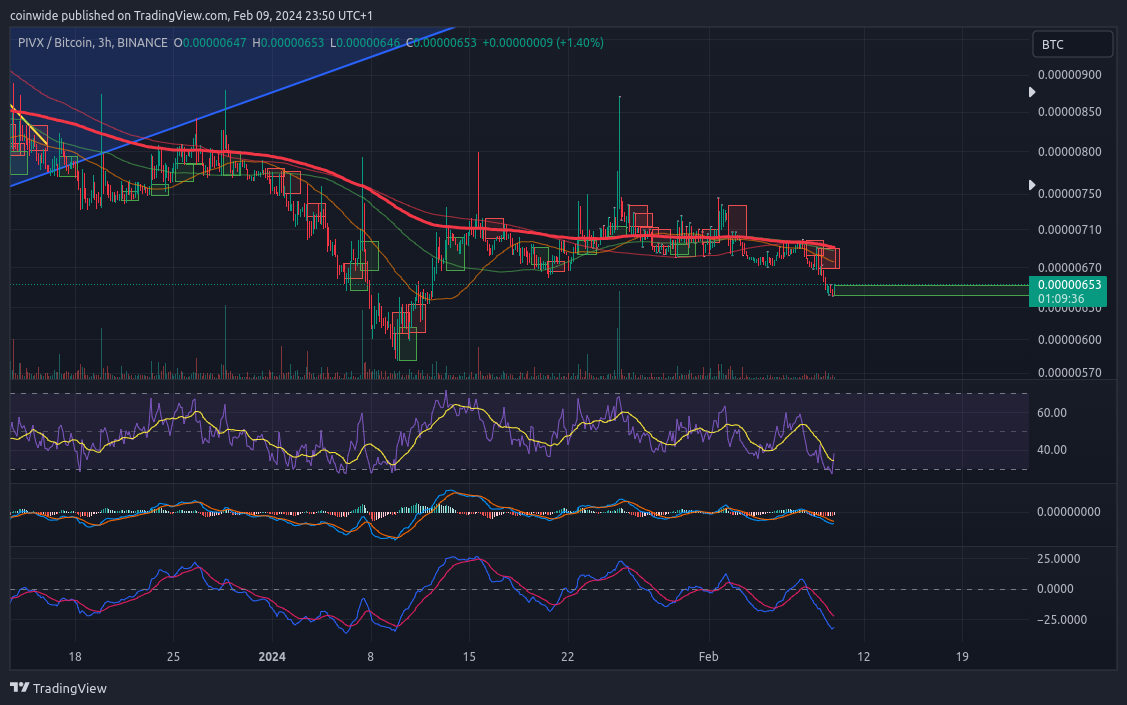Click the high value H0.00000653
Viewport: 1127px width, 705px height.
pos(288,43)
